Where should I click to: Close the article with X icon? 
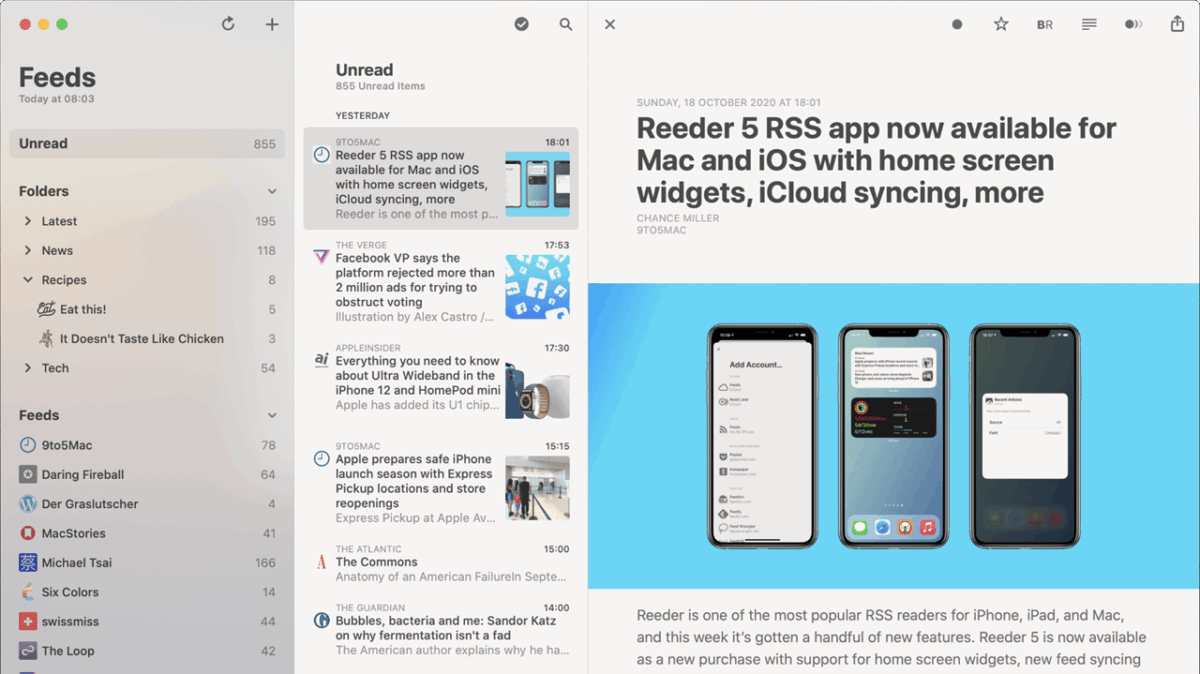pos(610,24)
